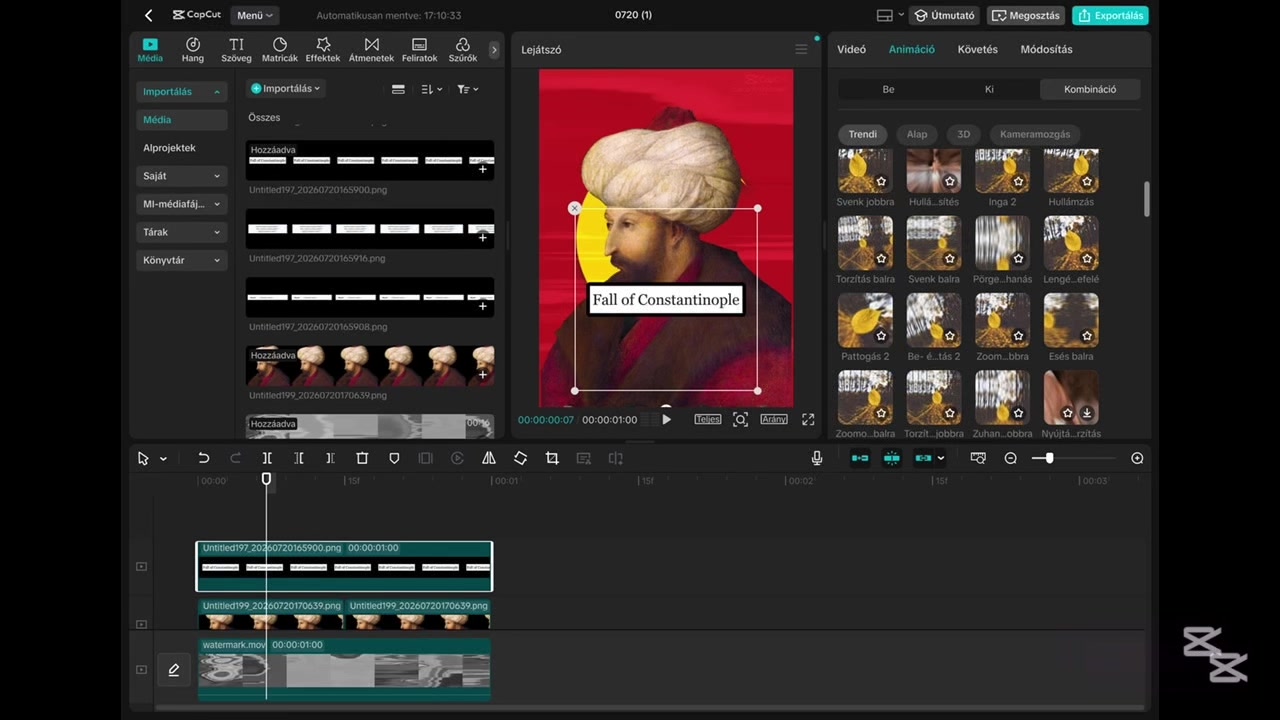Open the Feliratok captions panel
The width and height of the screenshot is (1280, 720).
(x=419, y=50)
